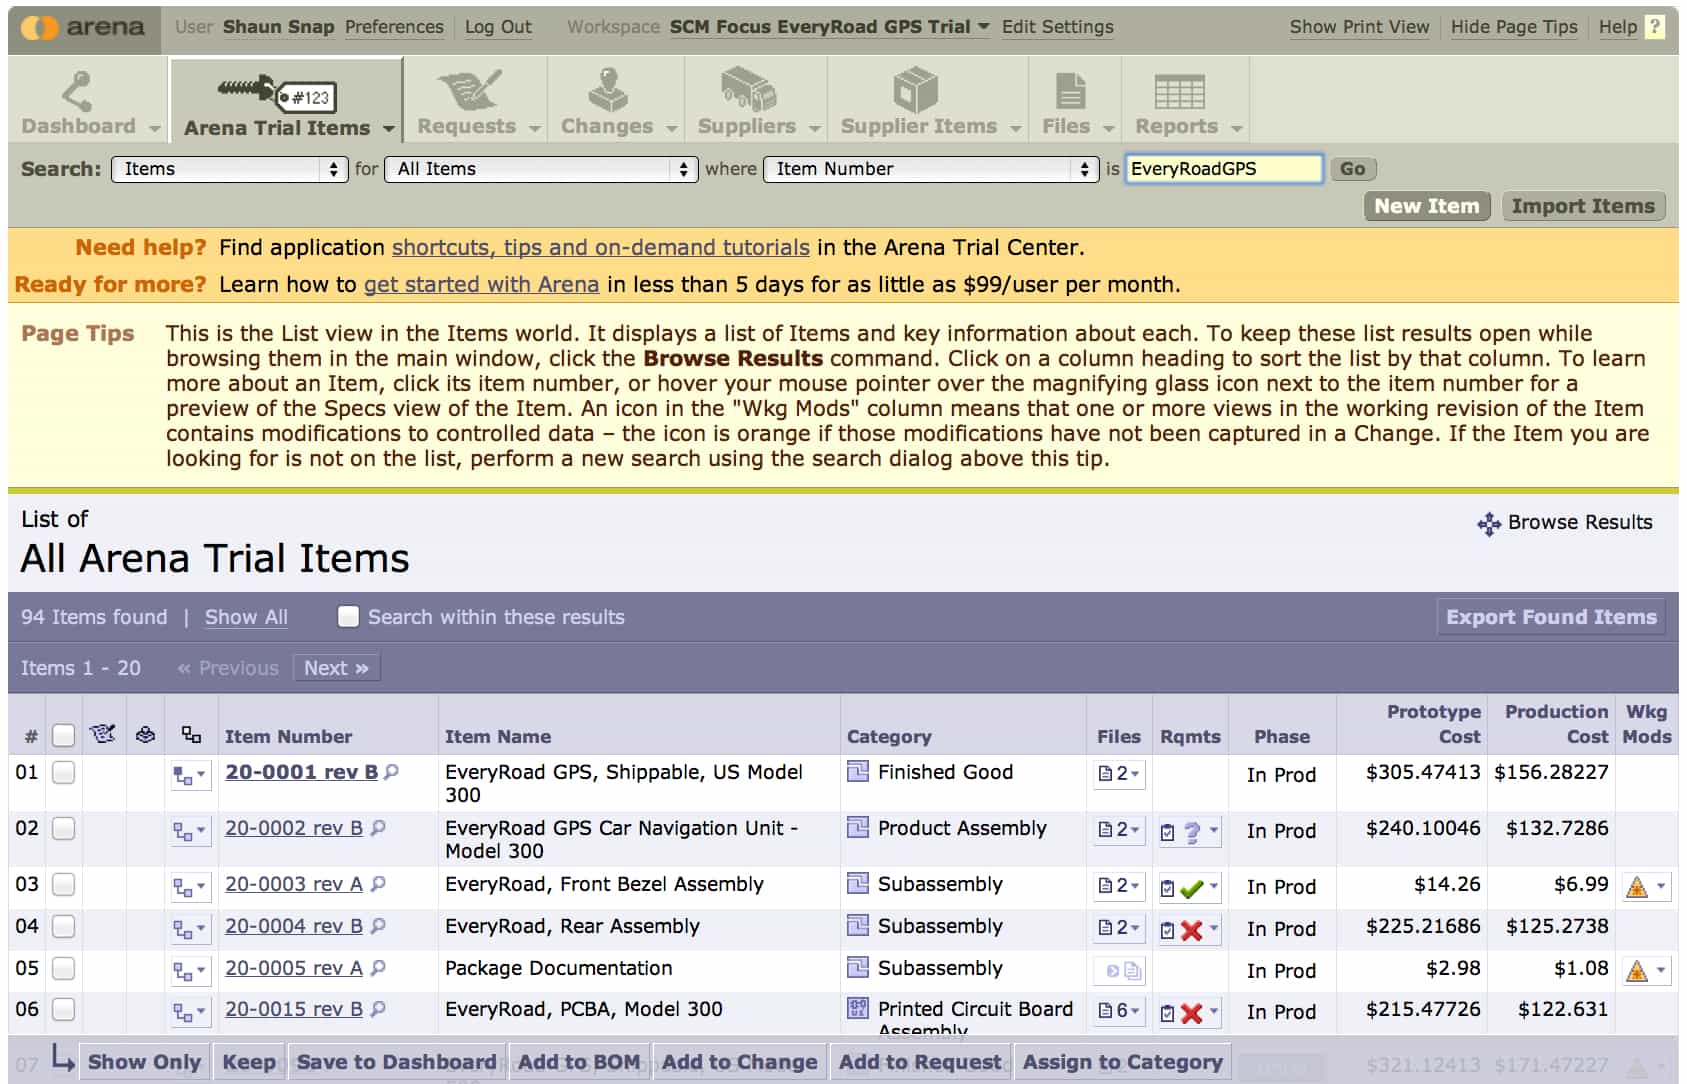Preview 20-0004 rev B magnifying glass
The image size is (1687, 1084).
coord(378,926)
